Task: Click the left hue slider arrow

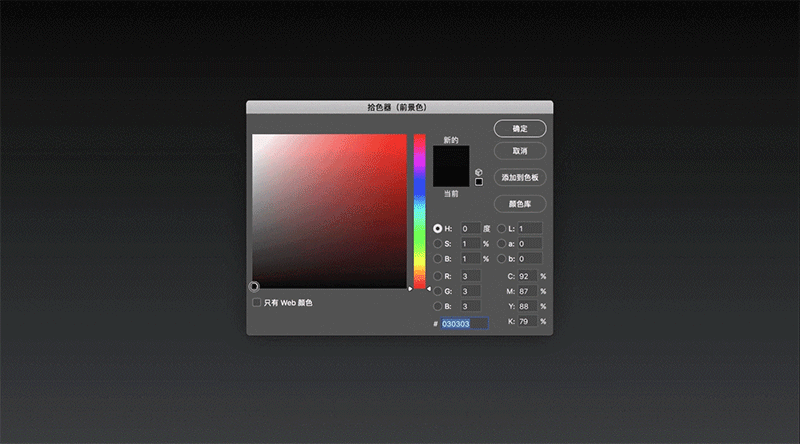Action: pyautogui.click(x=410, y=289)
